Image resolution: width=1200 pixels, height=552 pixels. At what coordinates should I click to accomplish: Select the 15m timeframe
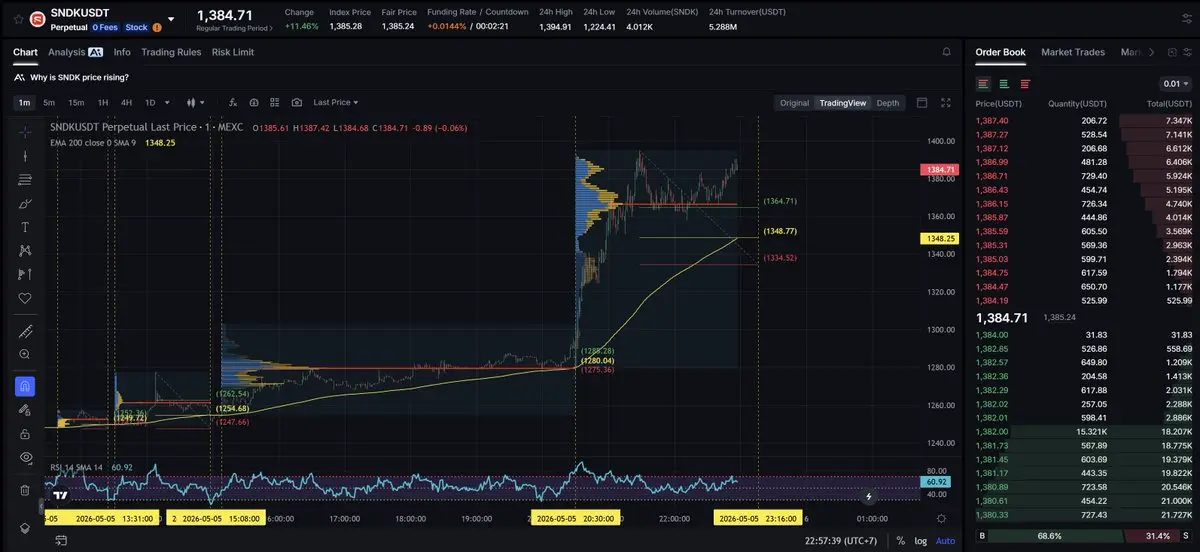point(76,102)
